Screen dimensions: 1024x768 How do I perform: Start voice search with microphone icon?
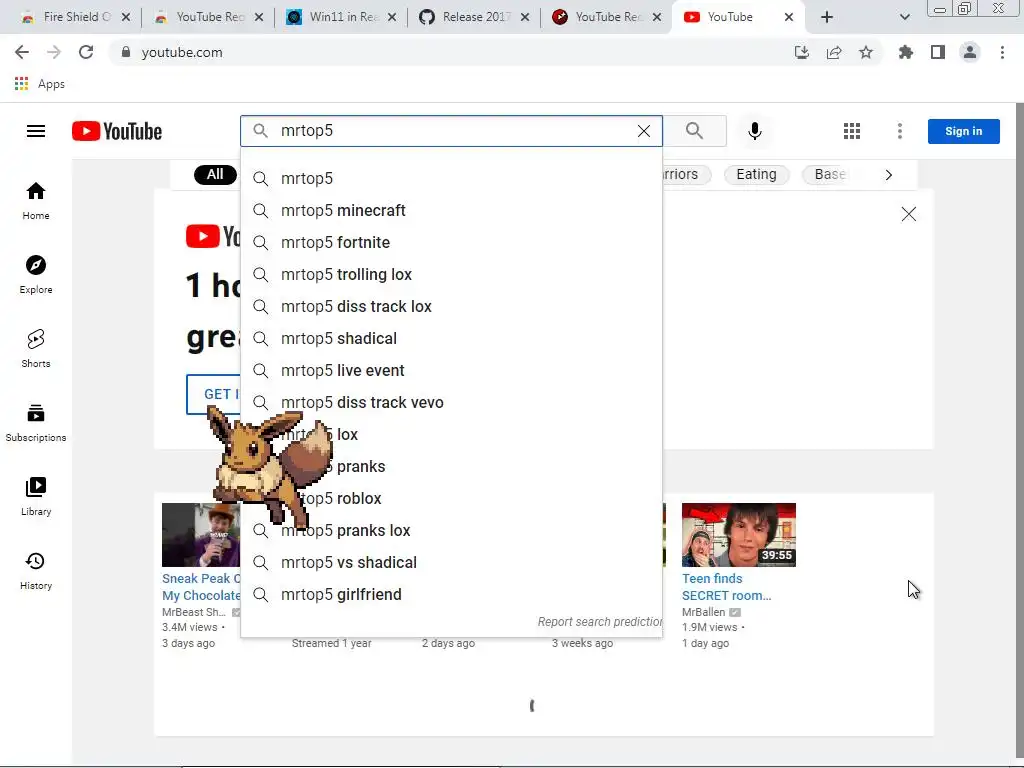click(x=755, y=131)
